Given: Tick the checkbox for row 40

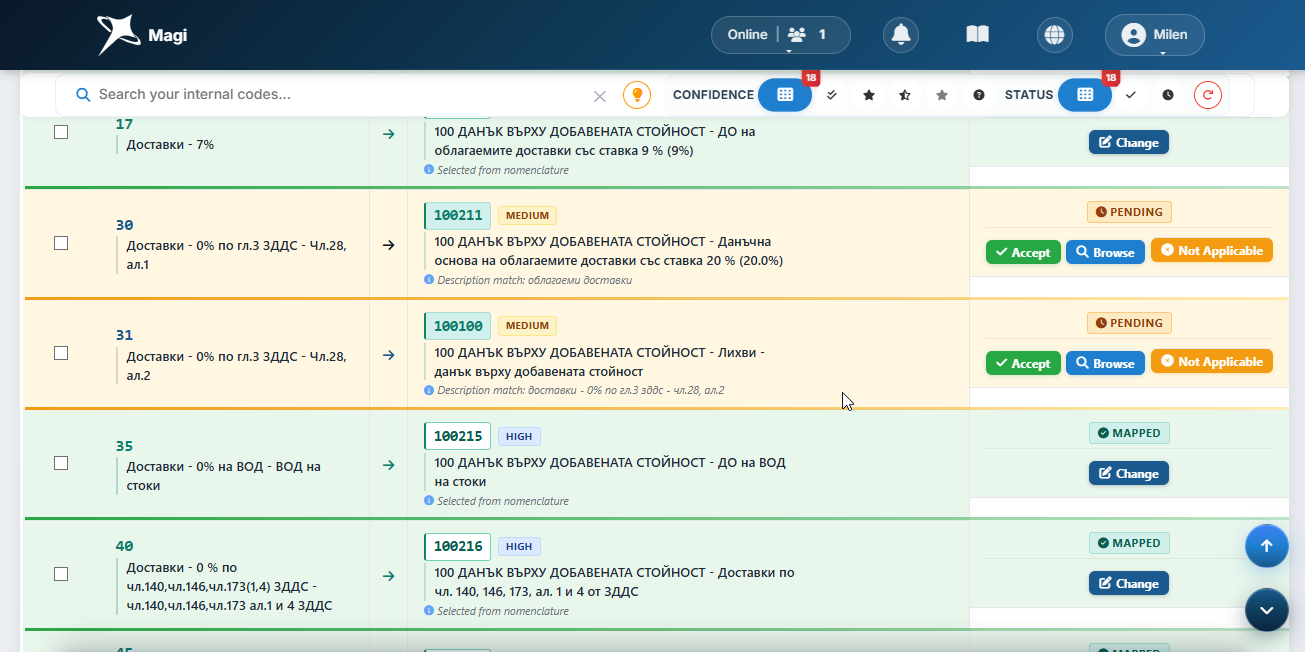Looking at the screenshot, I should [x=61, y=574].
